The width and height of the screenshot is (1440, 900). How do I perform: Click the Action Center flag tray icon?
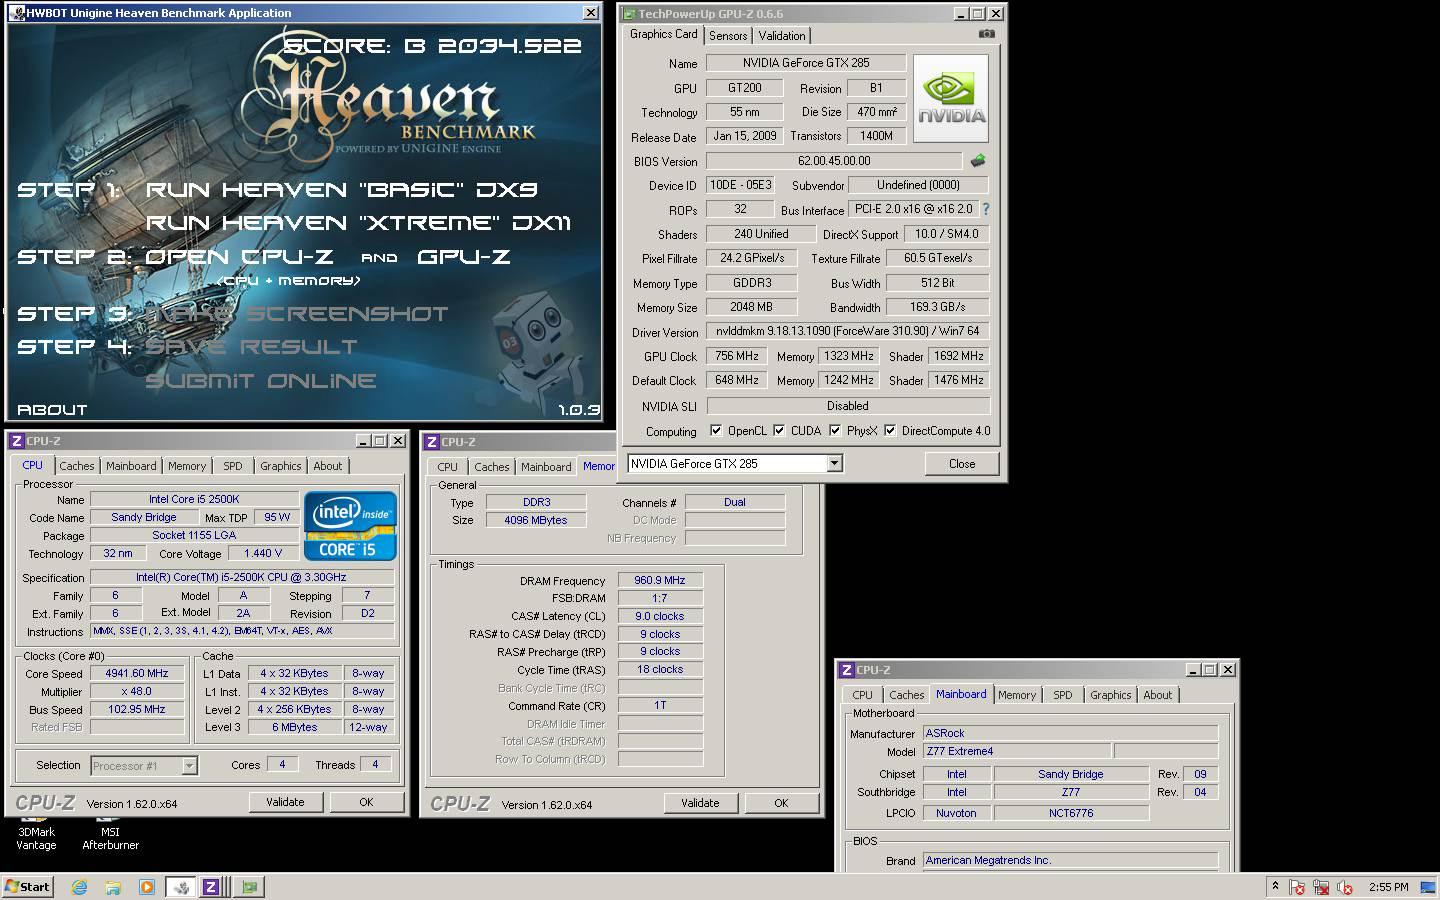coord(1297,887)
